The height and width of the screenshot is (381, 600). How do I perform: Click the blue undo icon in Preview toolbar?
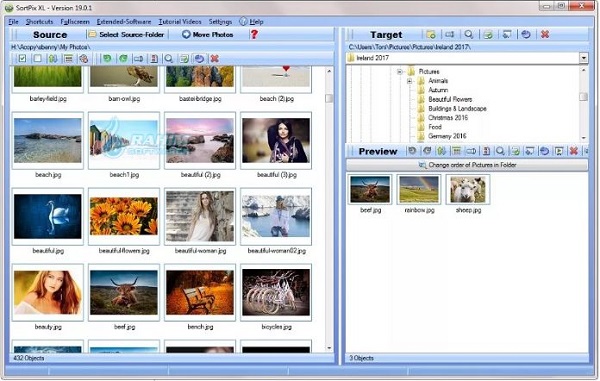pyautogui.click(x=544, y=151)
